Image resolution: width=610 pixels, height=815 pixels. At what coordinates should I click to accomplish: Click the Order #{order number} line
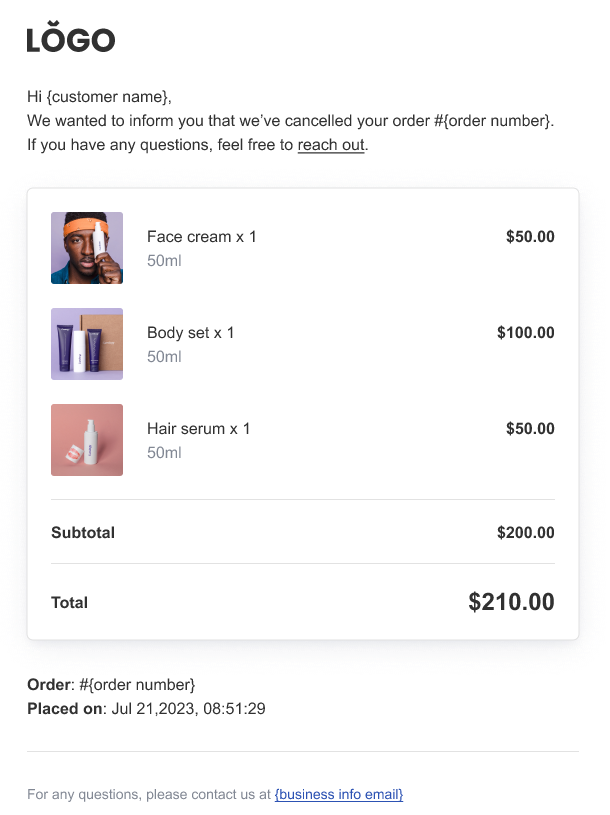click(111, 685)
